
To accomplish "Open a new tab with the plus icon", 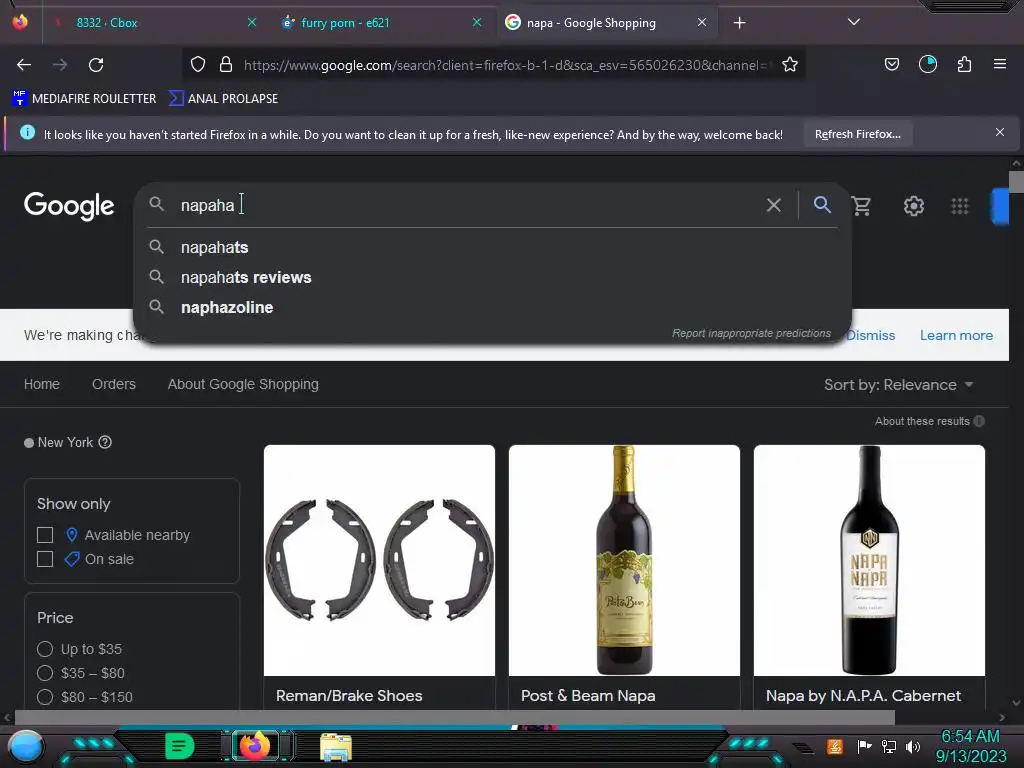I will (739, 23).
